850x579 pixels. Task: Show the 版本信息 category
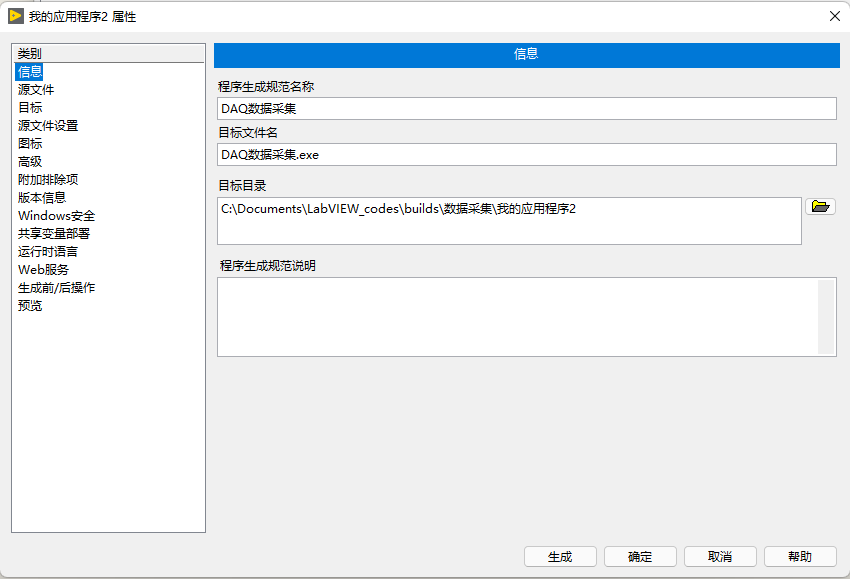[42, 197]
